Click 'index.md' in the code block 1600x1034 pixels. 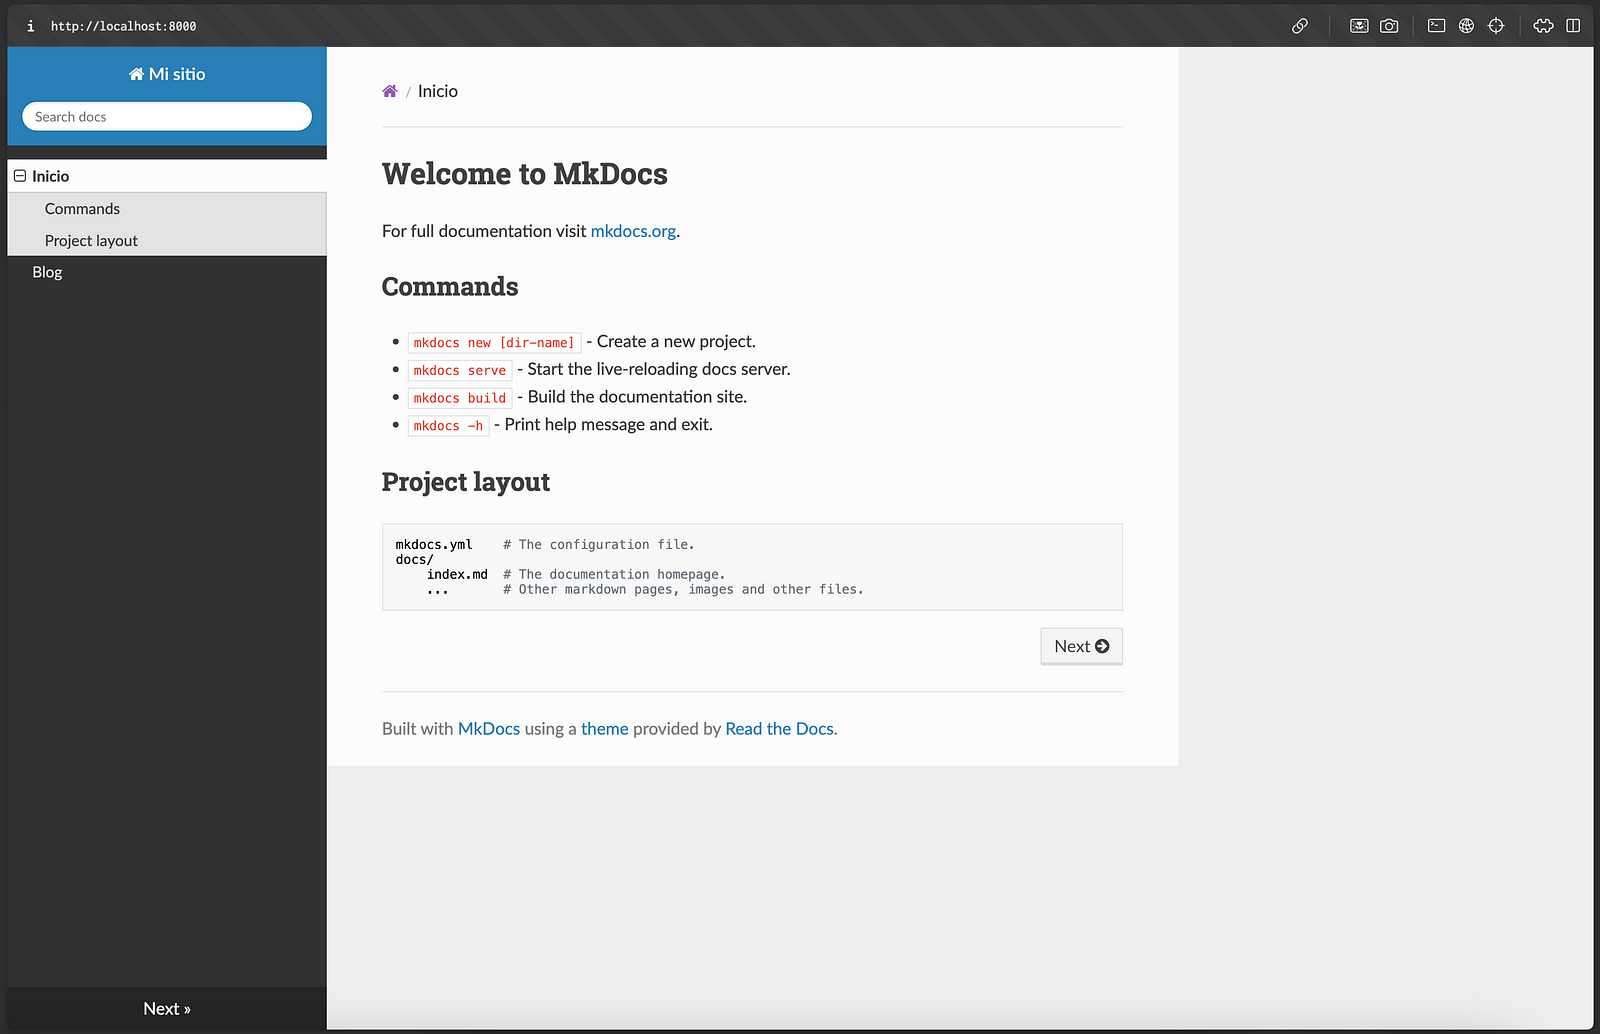(457, 575)
